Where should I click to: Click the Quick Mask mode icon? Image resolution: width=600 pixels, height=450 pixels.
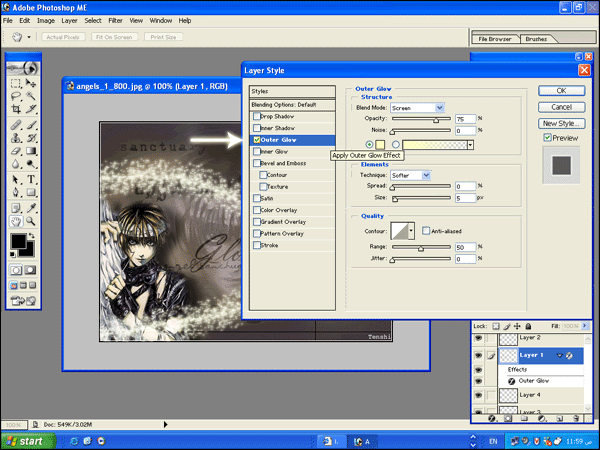31,270
